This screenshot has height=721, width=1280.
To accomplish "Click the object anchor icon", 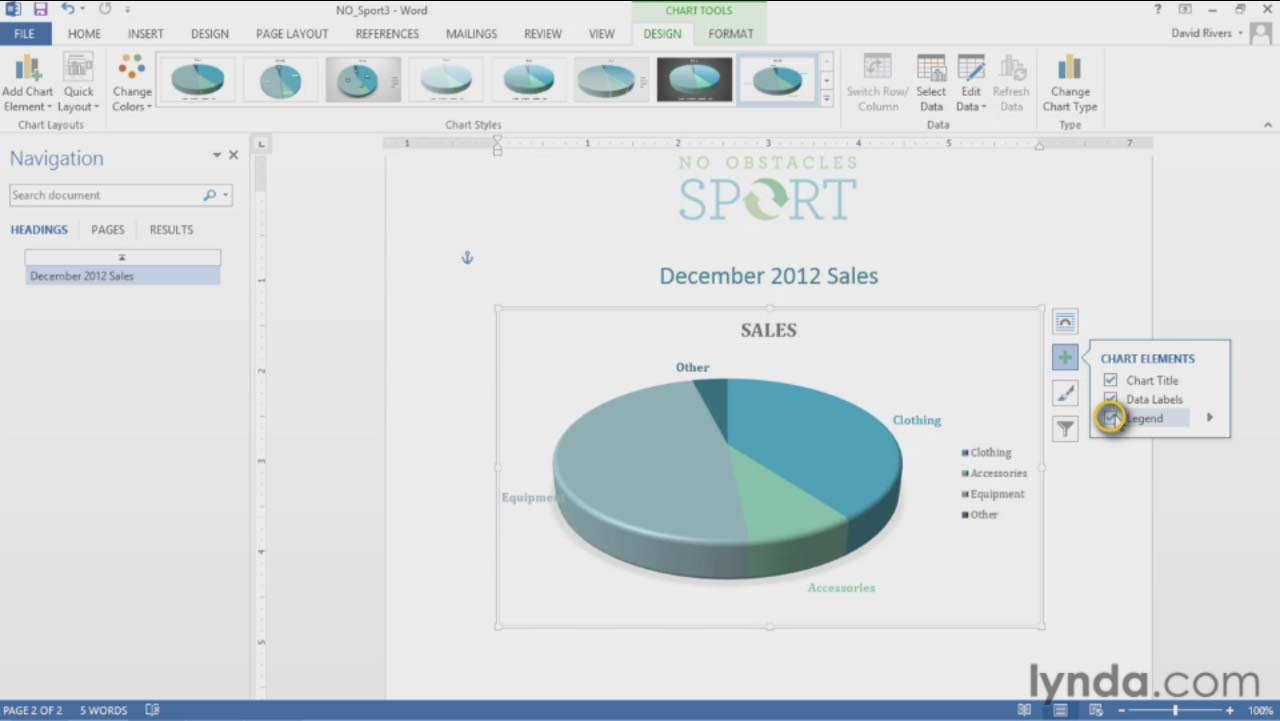I will coord(466,258).
